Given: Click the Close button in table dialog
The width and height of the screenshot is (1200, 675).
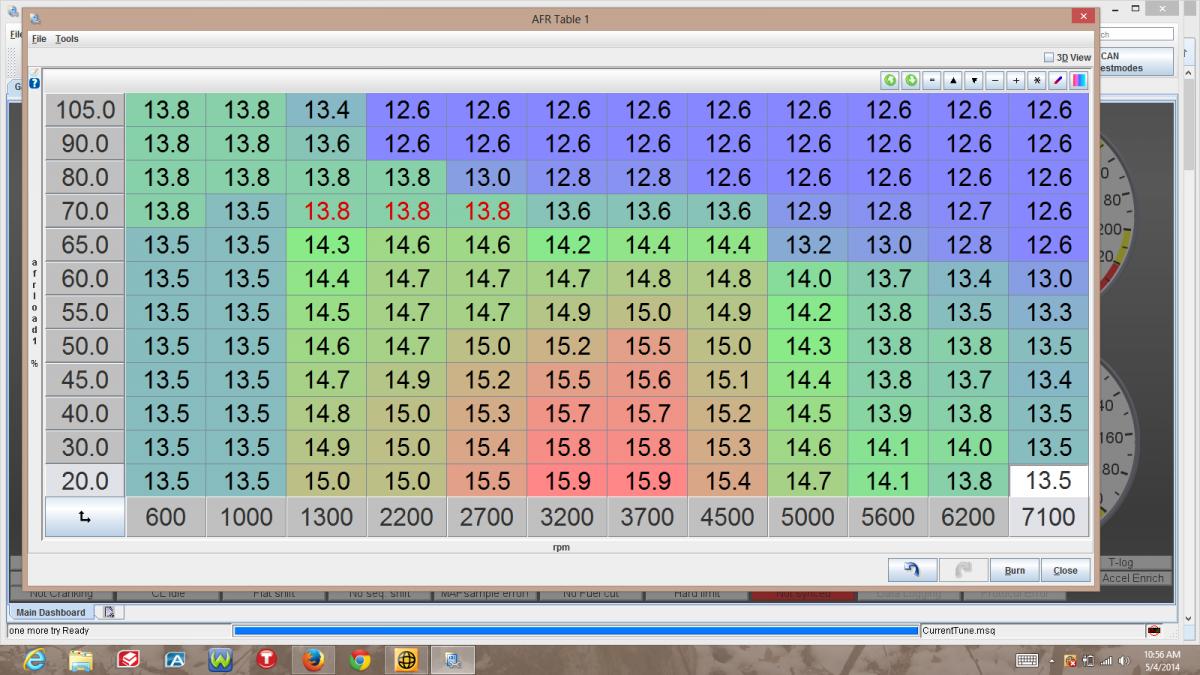Looking at the screenshot, I should (x=1065, y=570).
